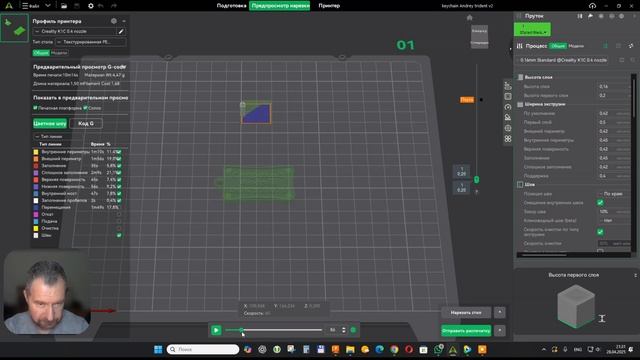Click the horizontal move progress slider

[x=273, y=330]
